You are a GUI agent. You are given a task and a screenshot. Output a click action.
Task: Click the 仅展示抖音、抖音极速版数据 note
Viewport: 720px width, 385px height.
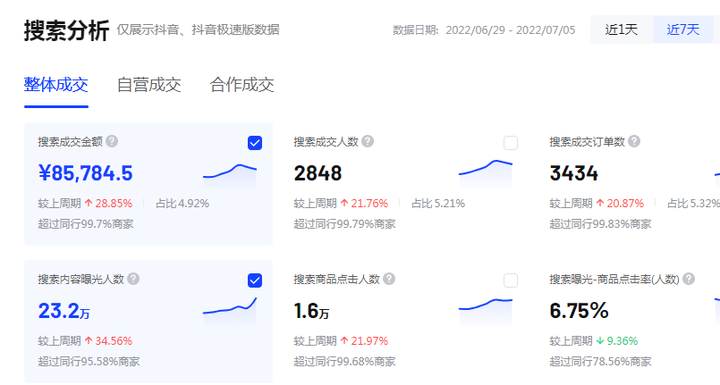[x=198, y=30]
